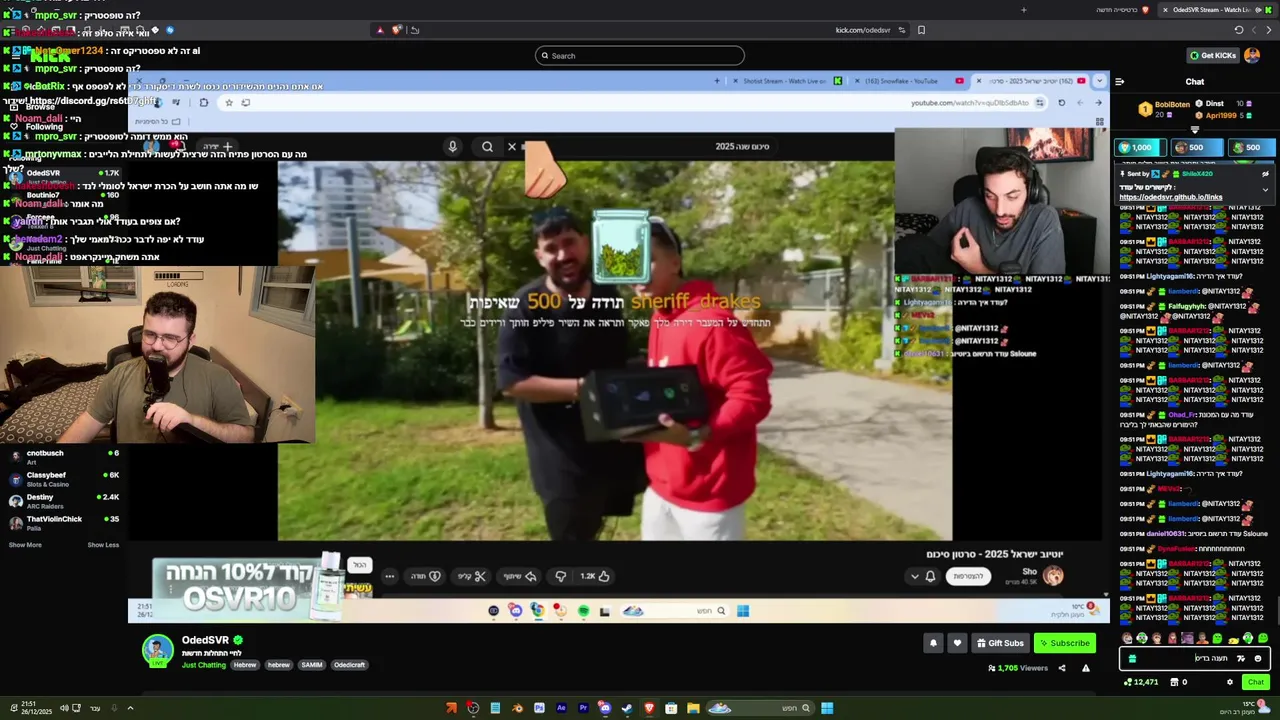Switch to OdedSVR Stream browser tab
Image resolution: width=1280 pixels, height=720 pixels.
pyautogui.click(x=1218, y=10)
